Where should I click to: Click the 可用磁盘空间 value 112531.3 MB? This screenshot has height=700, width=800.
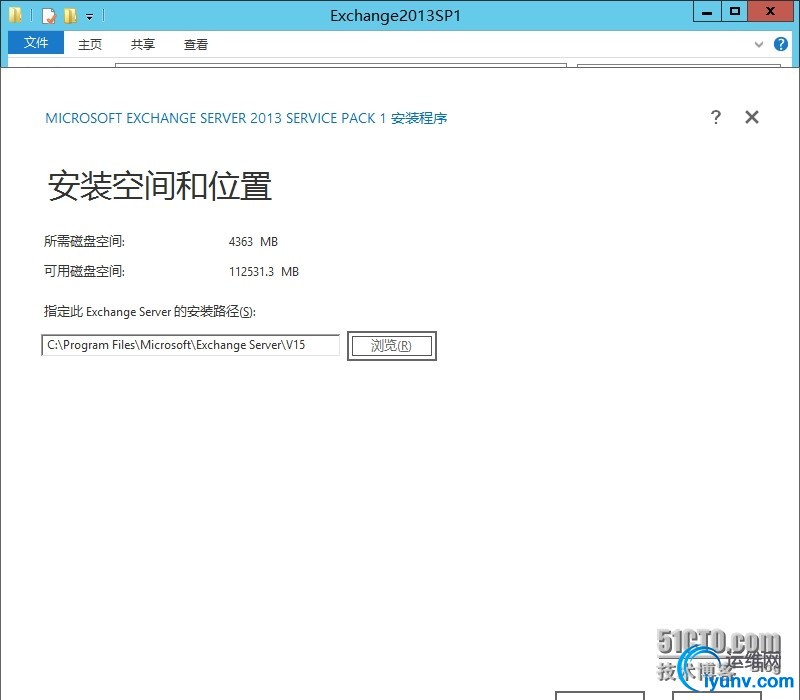(264, 271)
